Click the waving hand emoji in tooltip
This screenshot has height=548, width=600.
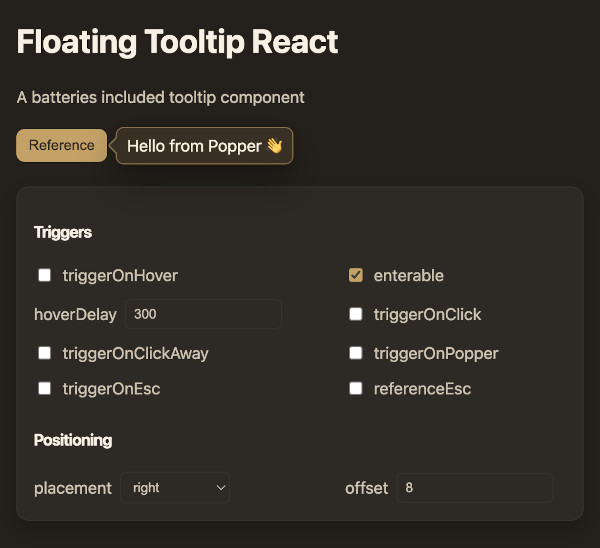pyautogui.click(x=275, y=146)
